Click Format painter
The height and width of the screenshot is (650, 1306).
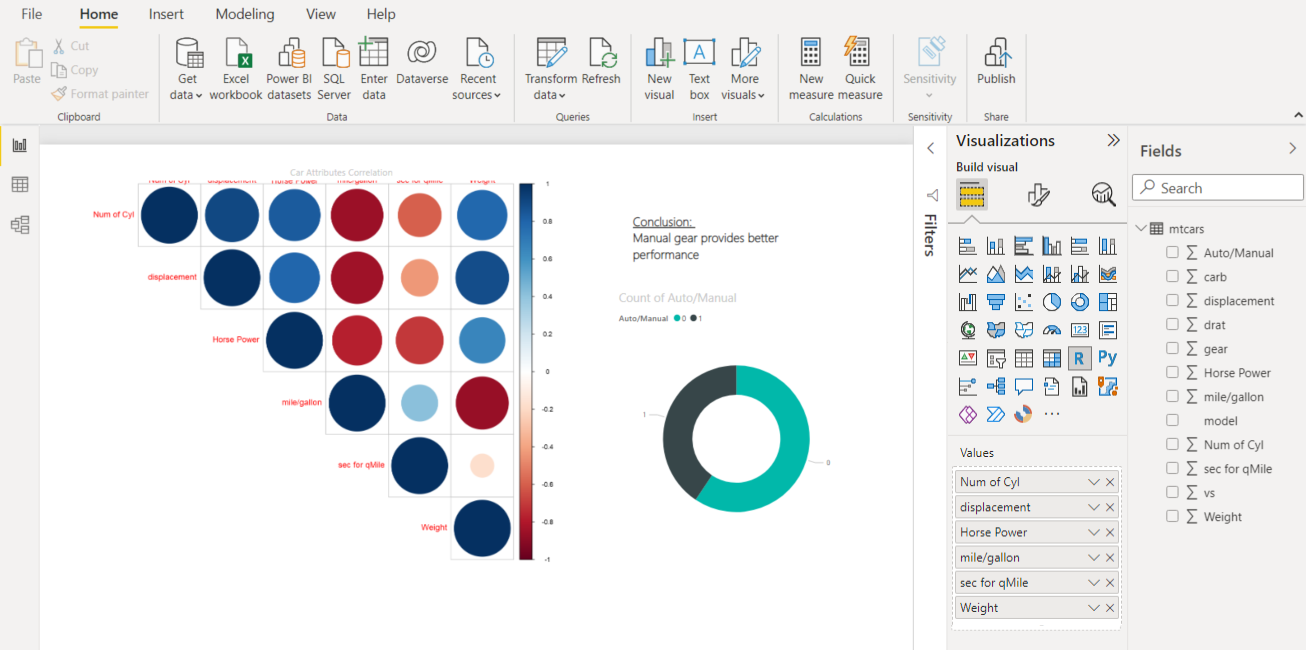pos(100,94)
